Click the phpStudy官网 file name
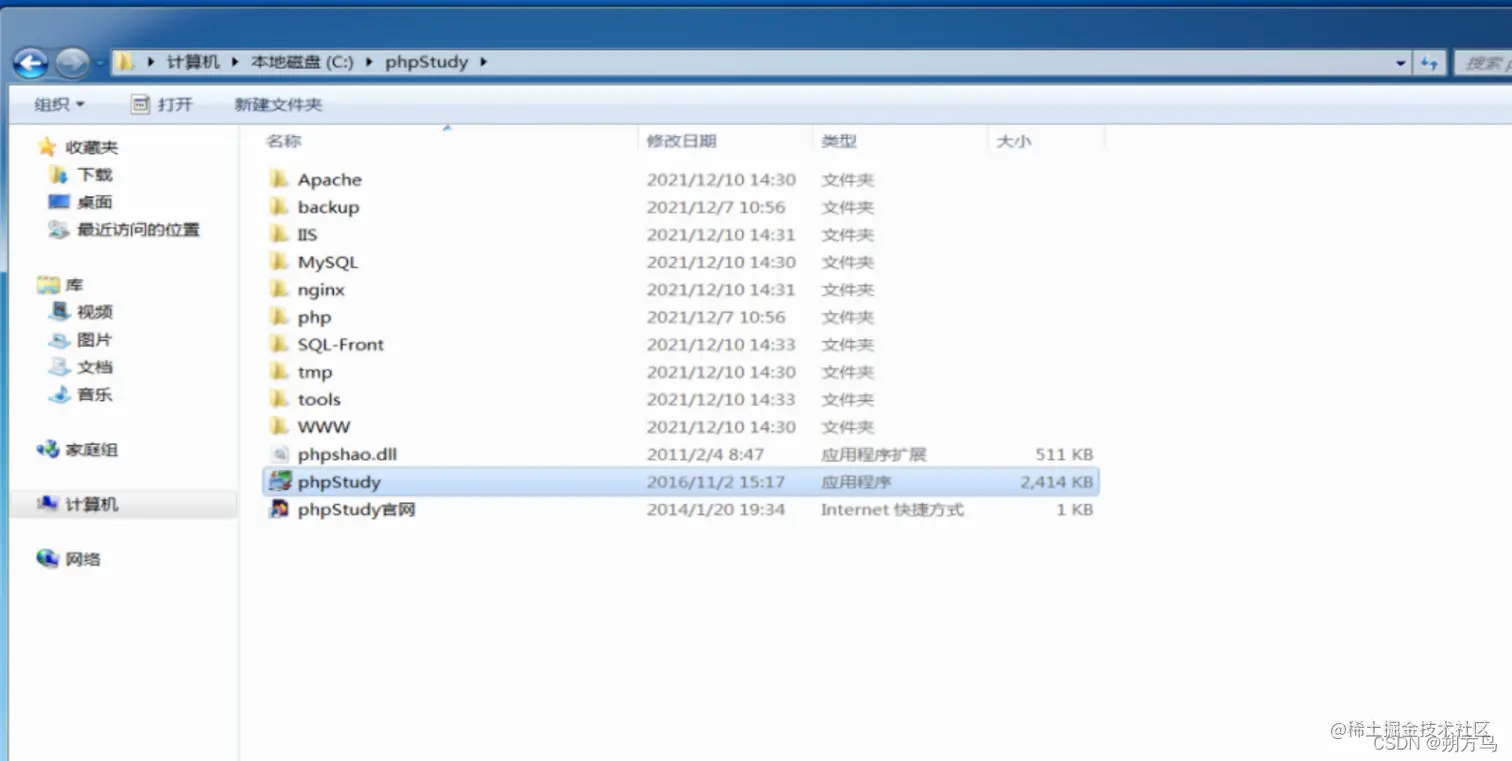Viewport: 1512px width, 761px height. point(356,509)
